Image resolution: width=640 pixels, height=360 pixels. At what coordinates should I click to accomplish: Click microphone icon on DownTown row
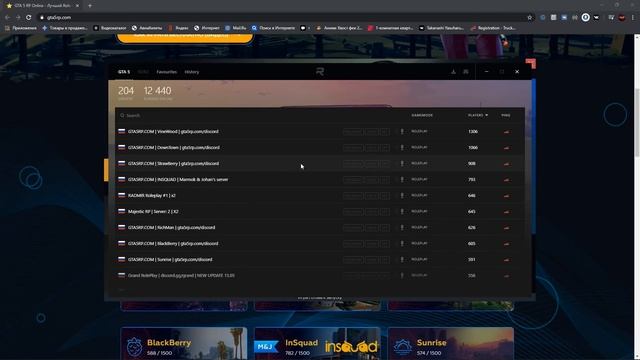(402, 147)
